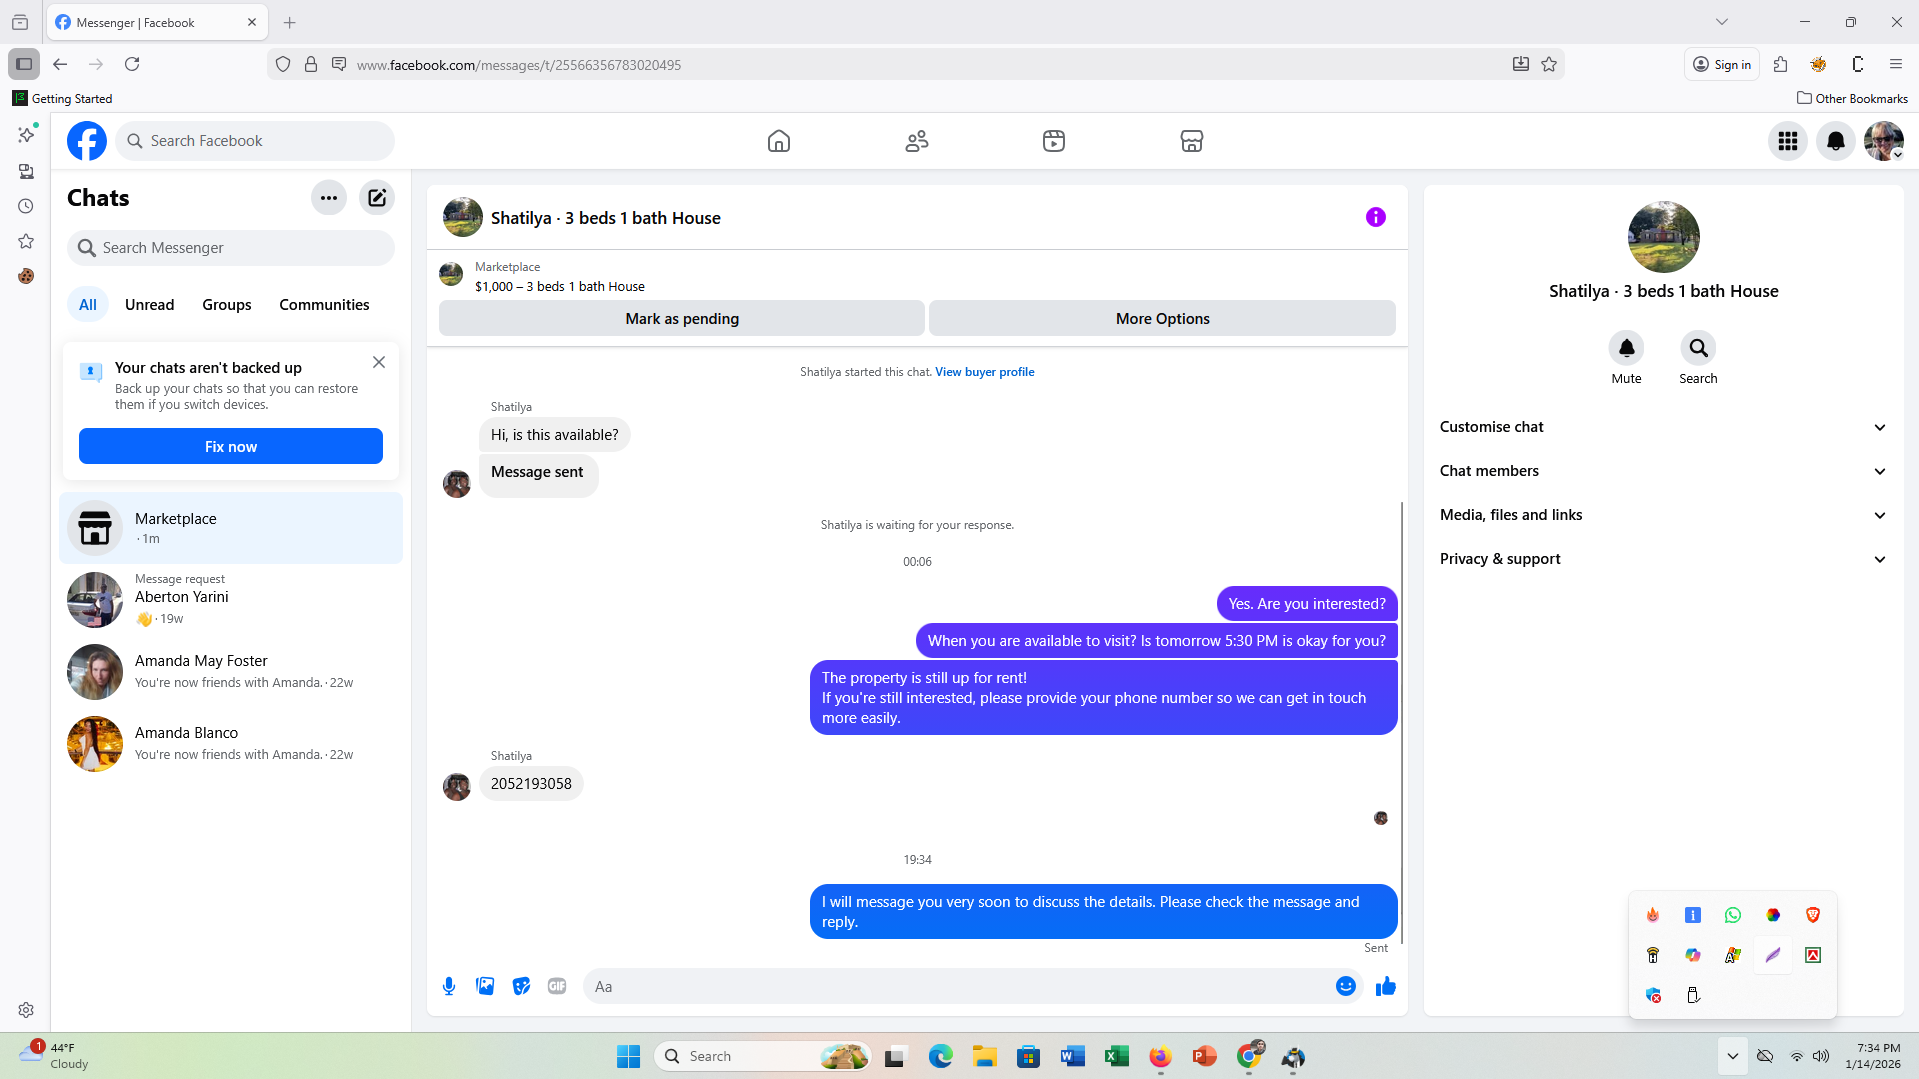Click the Aa message input box
Screen dimensions: 1919x1079
(x=960, y=987)
